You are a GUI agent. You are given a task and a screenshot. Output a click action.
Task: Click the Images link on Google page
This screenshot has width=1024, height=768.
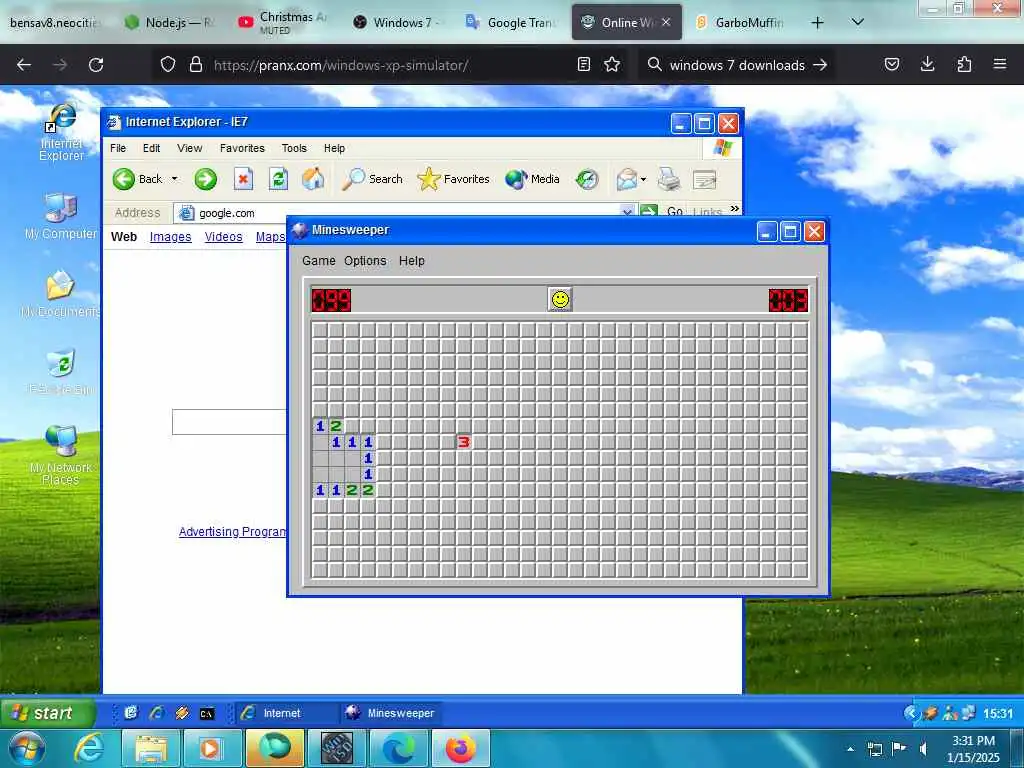[170, 236]
